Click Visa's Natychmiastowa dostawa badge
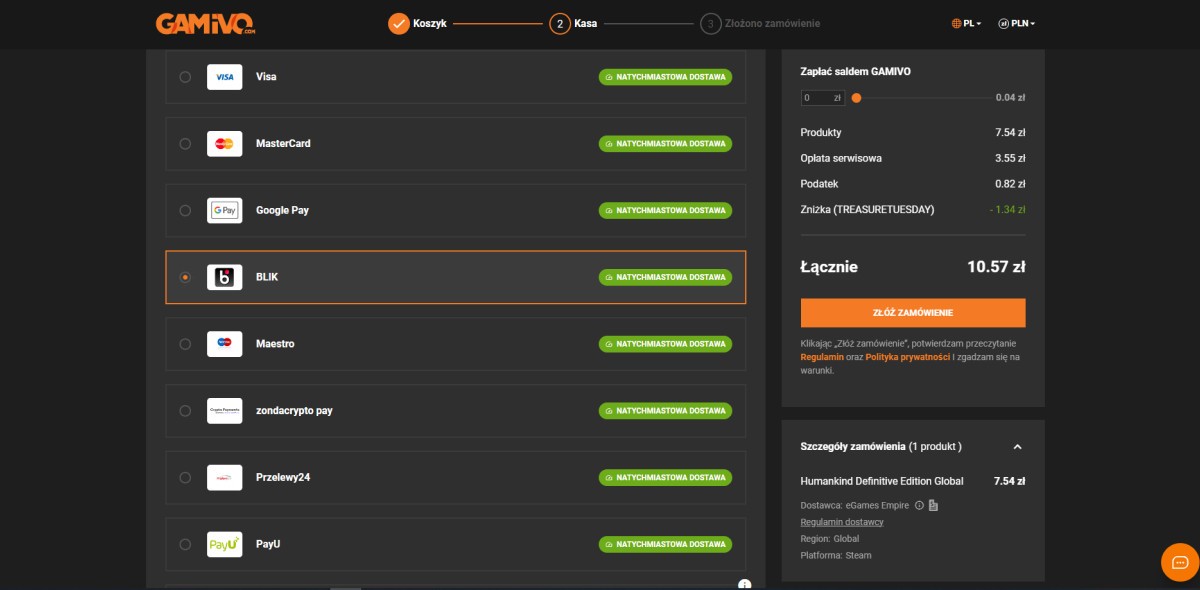 tap(666, 77)
